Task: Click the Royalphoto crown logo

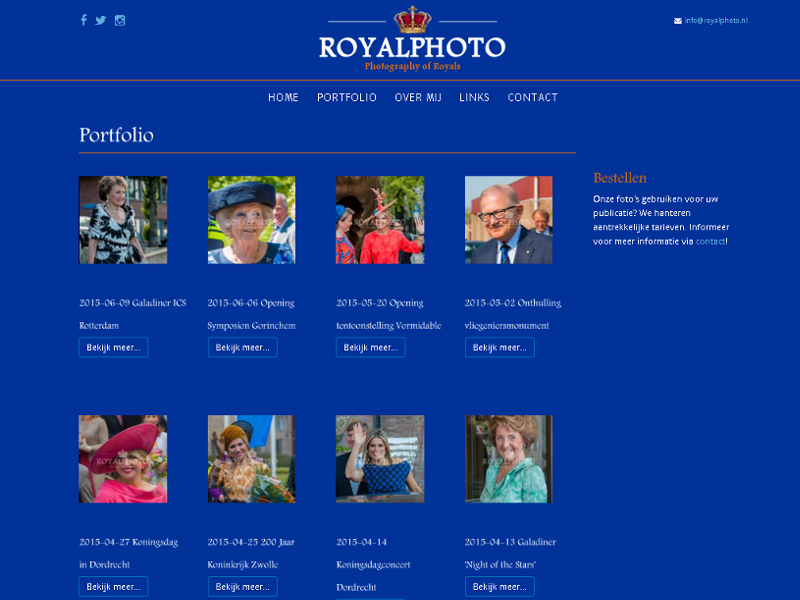Action: [412, 39]
